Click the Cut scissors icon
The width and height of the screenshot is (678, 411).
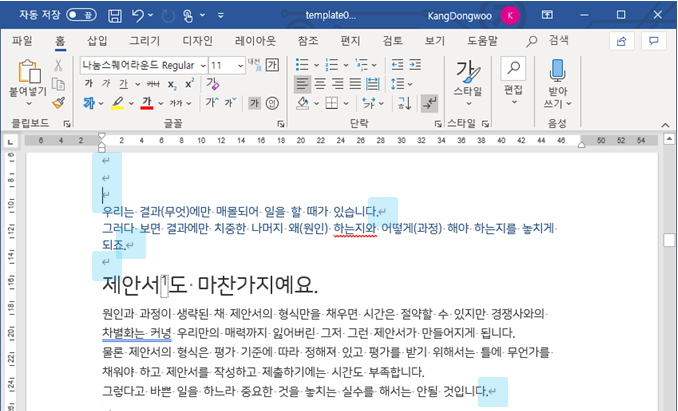pos(58,65)
